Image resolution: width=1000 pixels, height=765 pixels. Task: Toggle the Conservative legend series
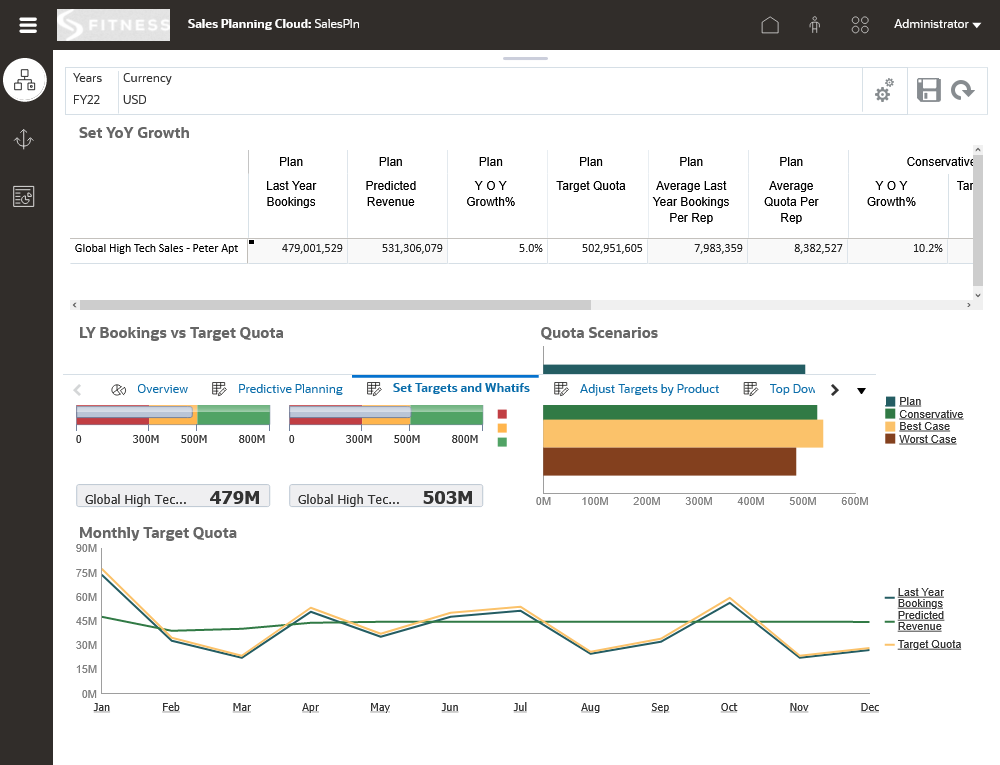(930, 414)
